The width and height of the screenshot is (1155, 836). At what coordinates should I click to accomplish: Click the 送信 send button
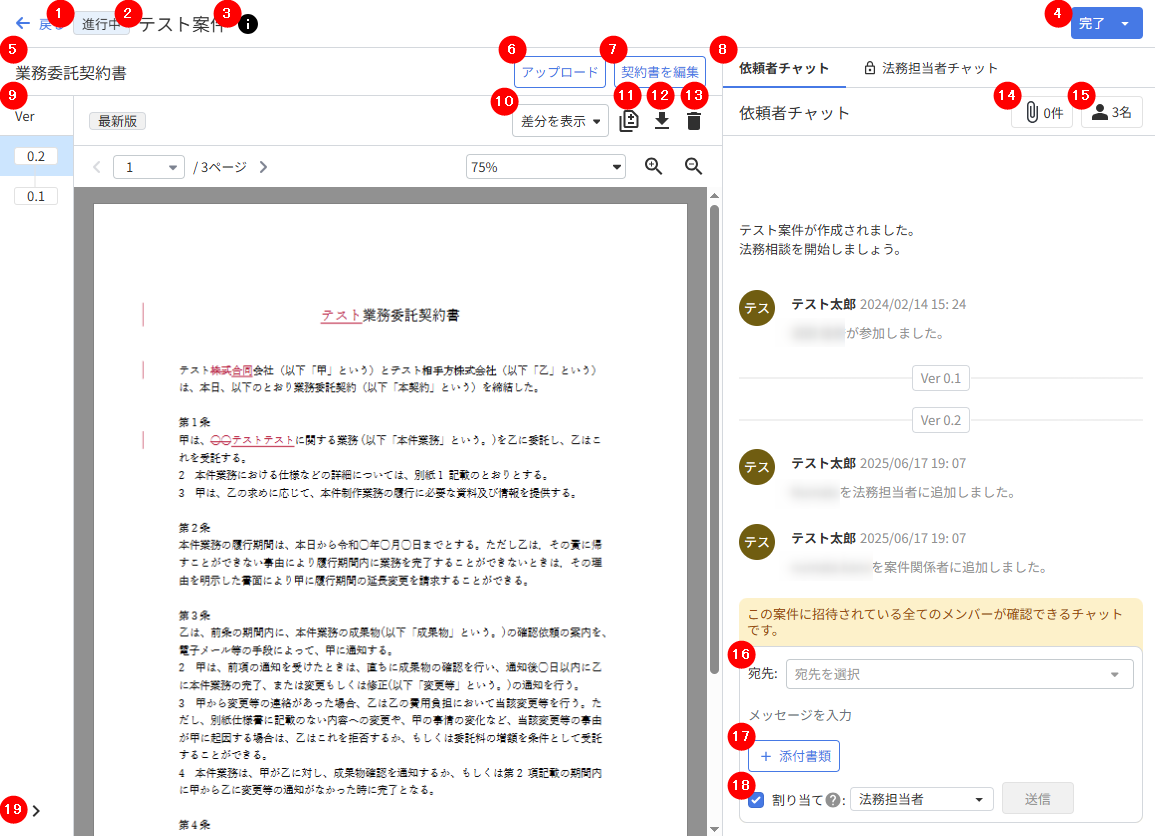coord(1037,799)
